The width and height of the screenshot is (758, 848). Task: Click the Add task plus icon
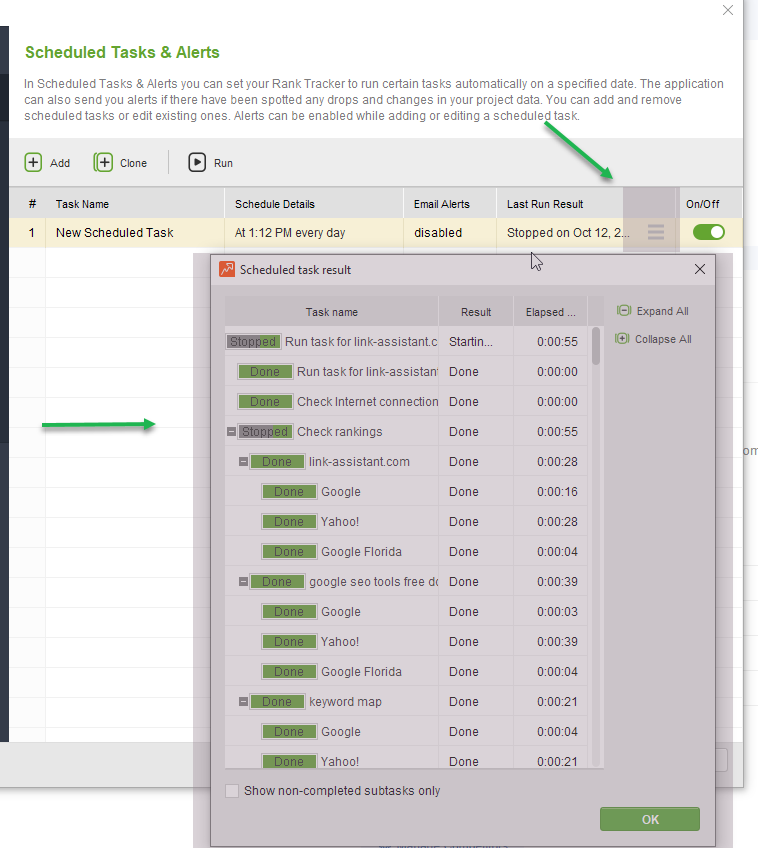tap(33, 163)
